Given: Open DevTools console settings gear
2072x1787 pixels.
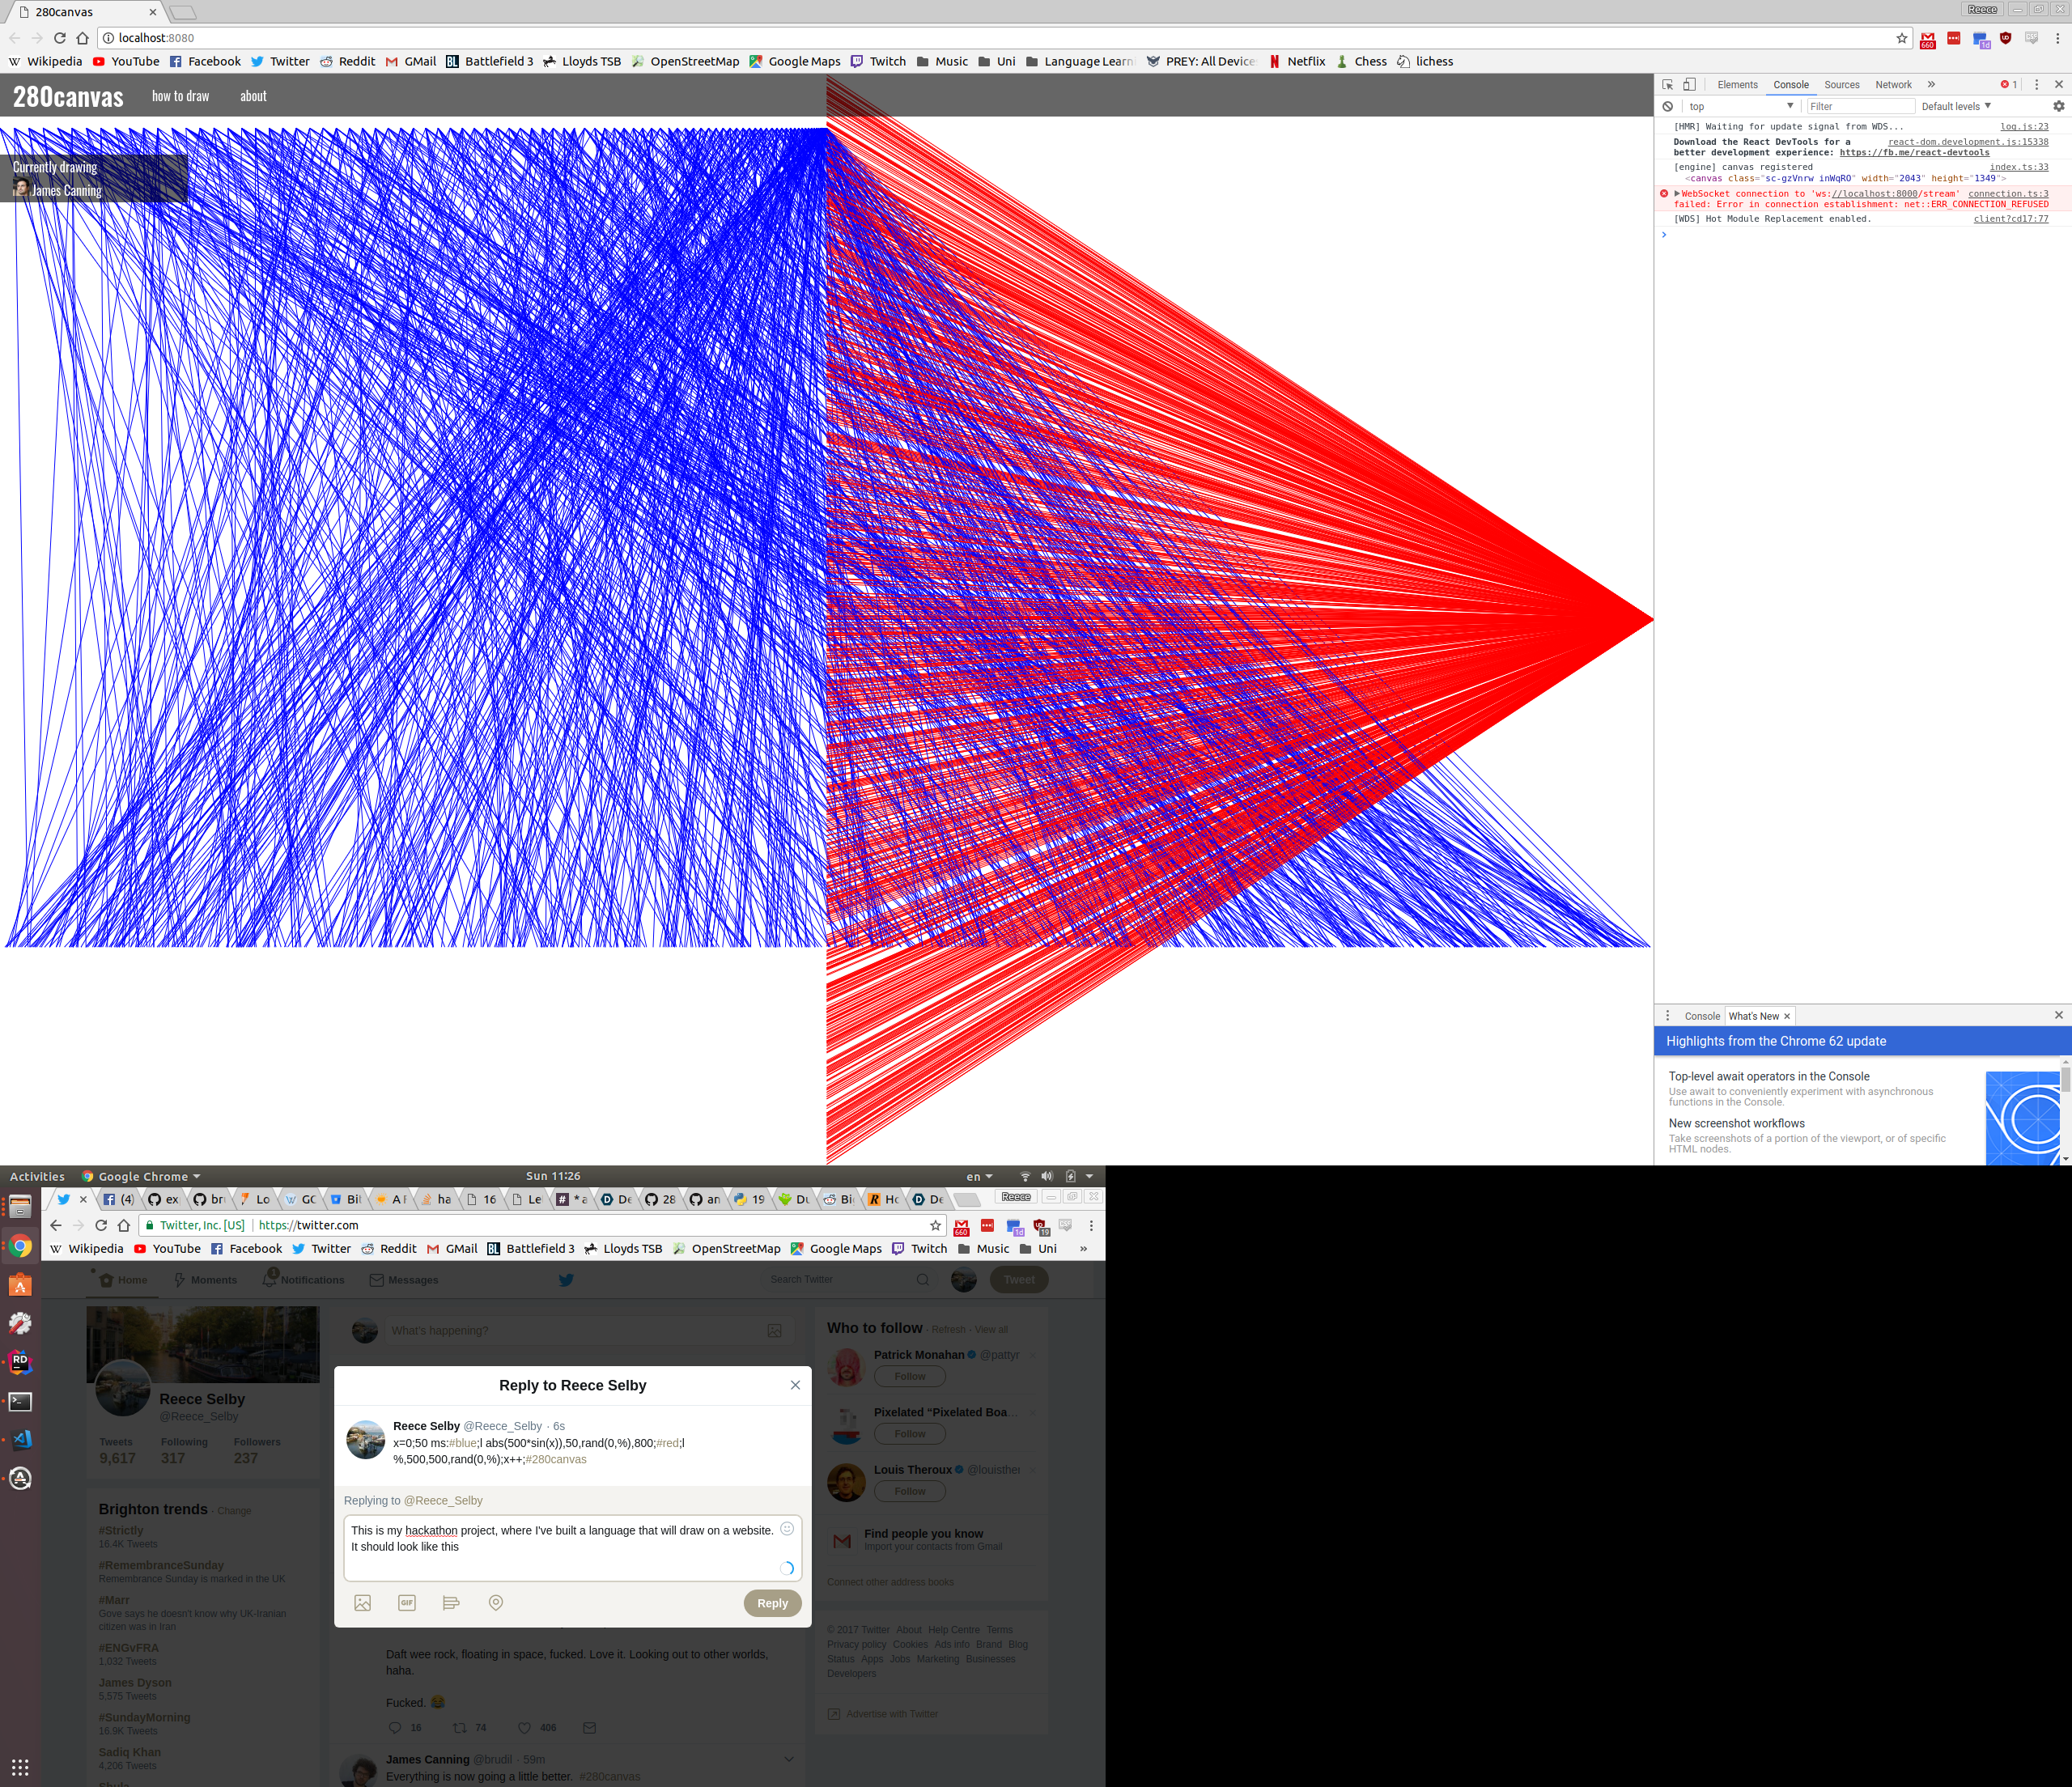Looking at the screenshot, I should coord(2058,106).
